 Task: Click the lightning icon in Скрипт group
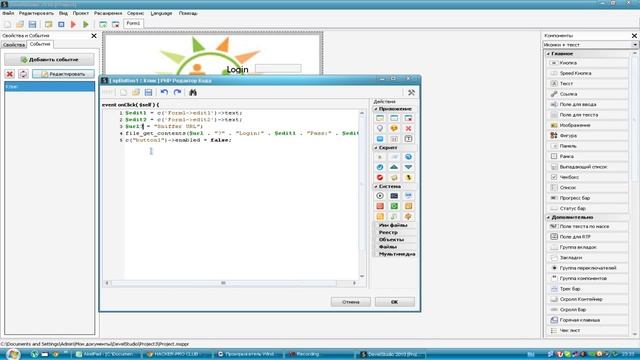[x=408, y=177]
